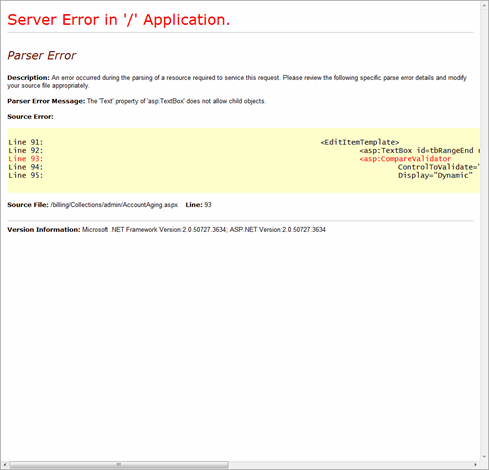
Task: Click the horizontal scrollbar right arrow
Action: [475, 464]
